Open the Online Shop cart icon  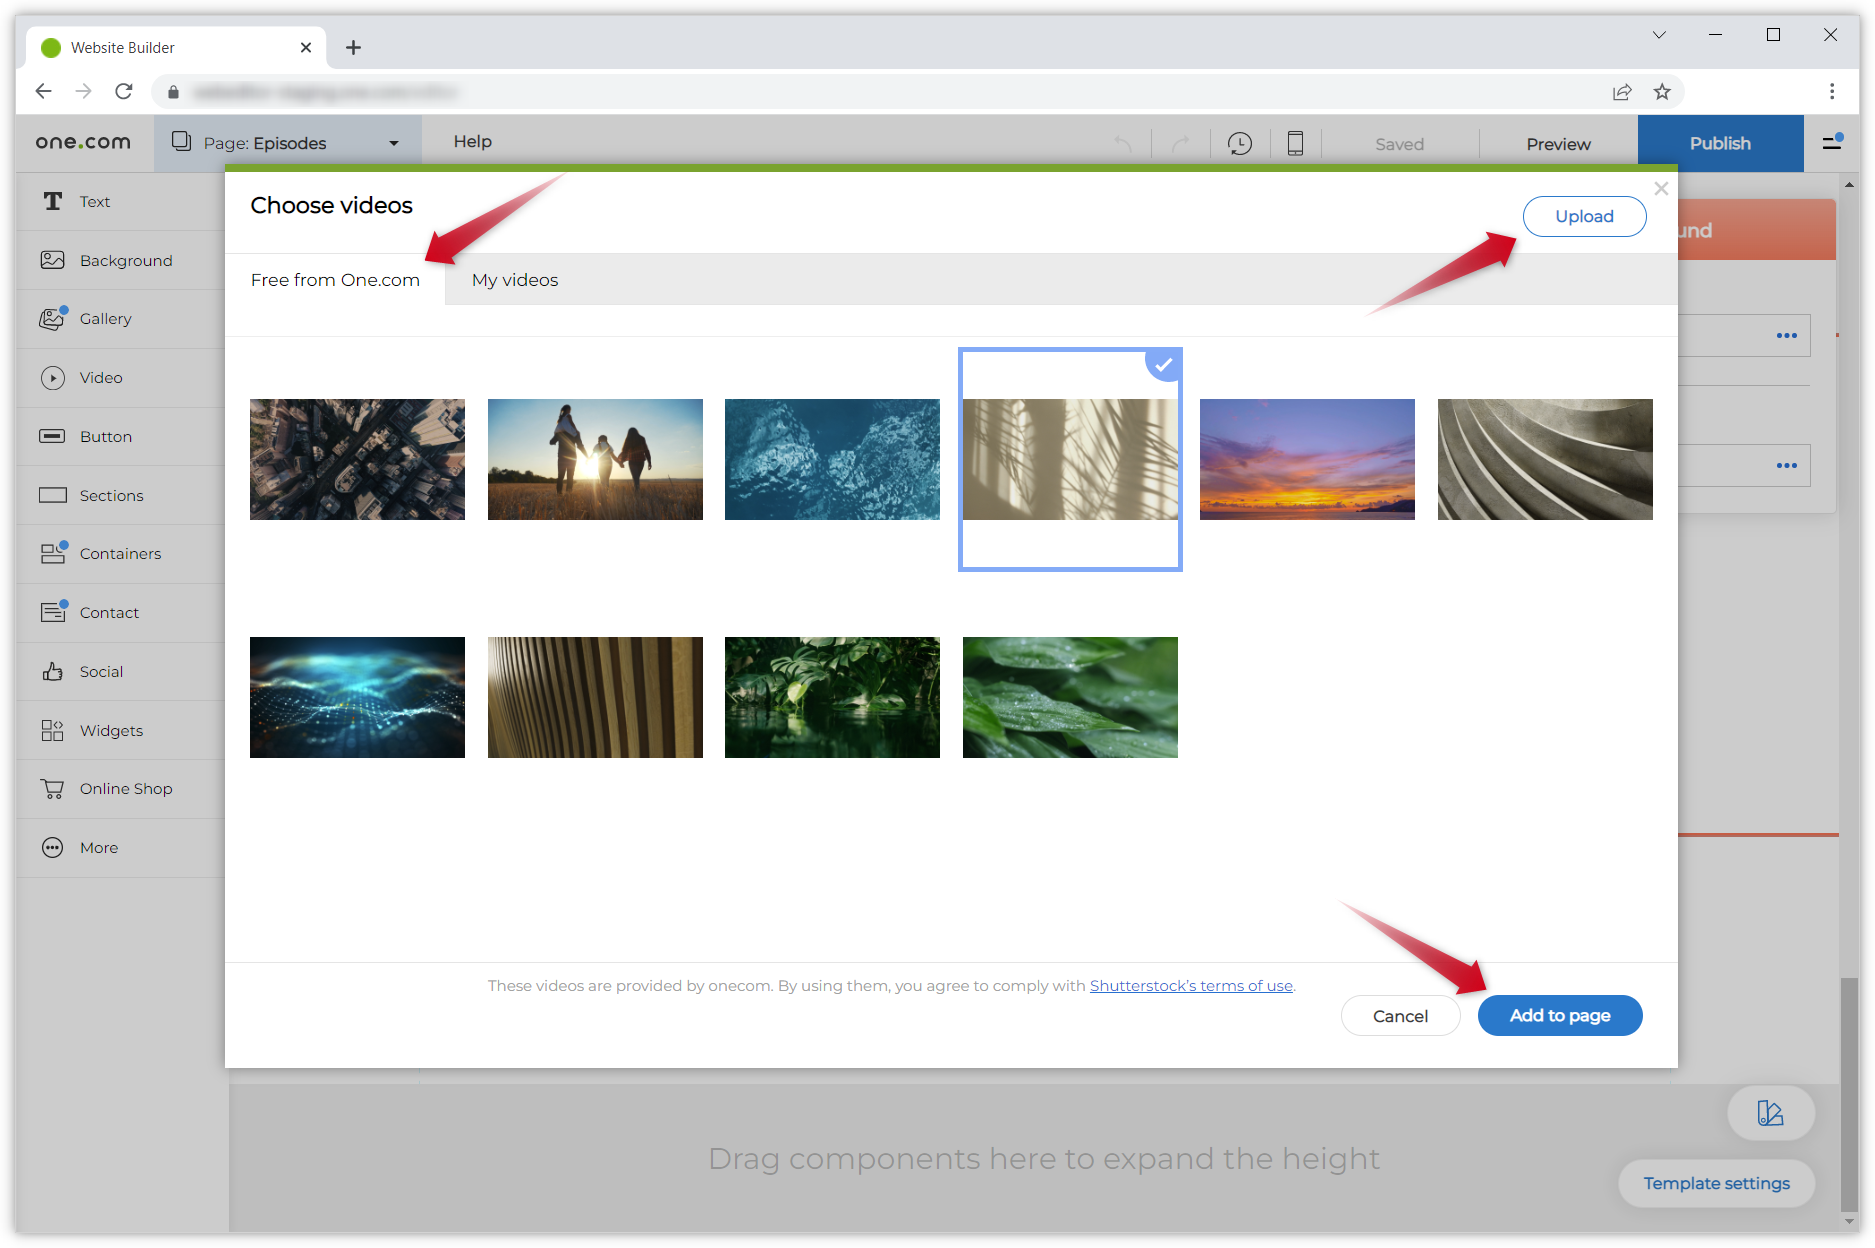(x=52, y=789)
